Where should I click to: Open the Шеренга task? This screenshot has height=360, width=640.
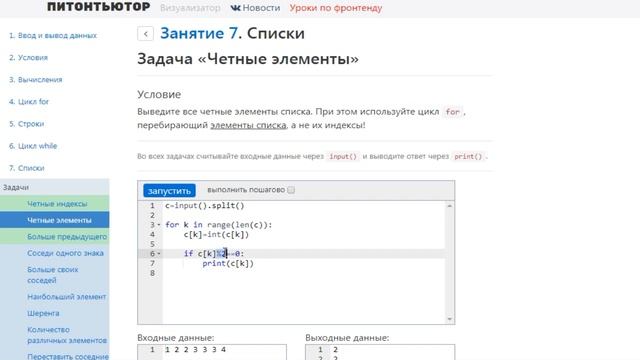(x=43, y=313)
